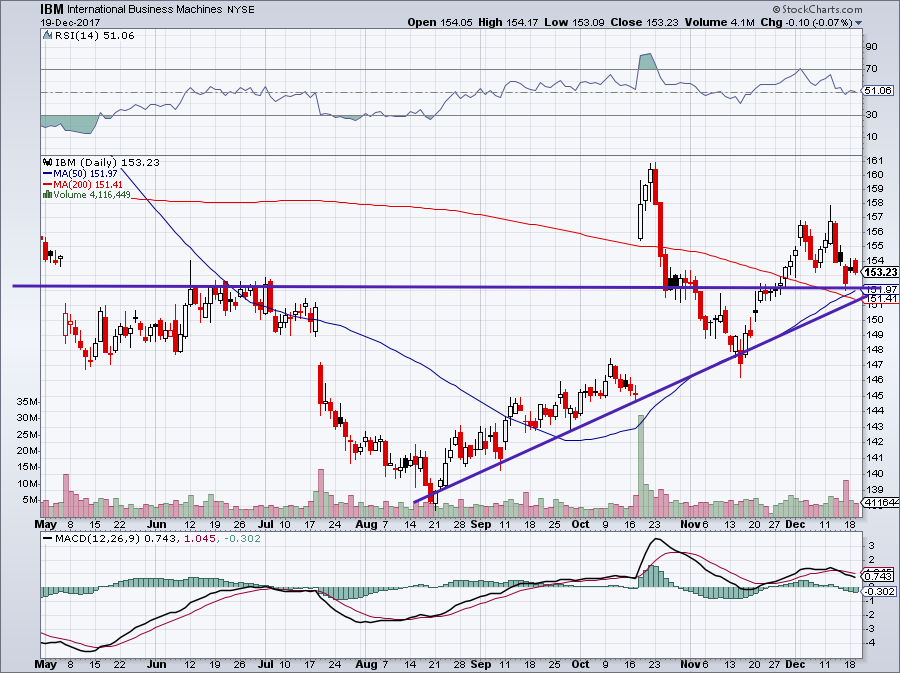Click the IBM (Daily) 153.23 legend text
The width and height of the screenshot is (900, 673).
(107, 162)
